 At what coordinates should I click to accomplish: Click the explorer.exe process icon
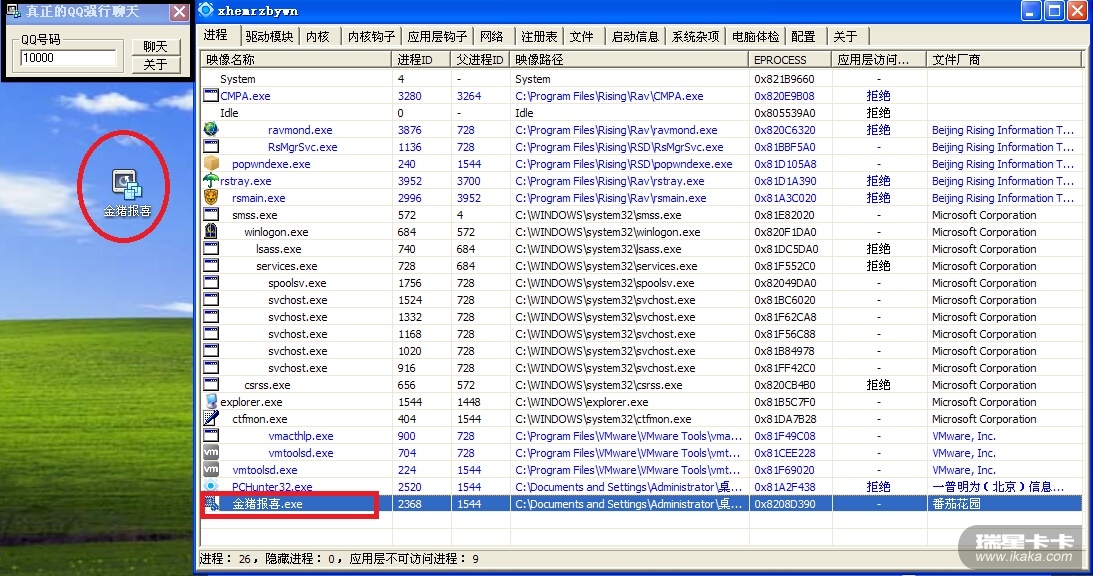[211, 401]
